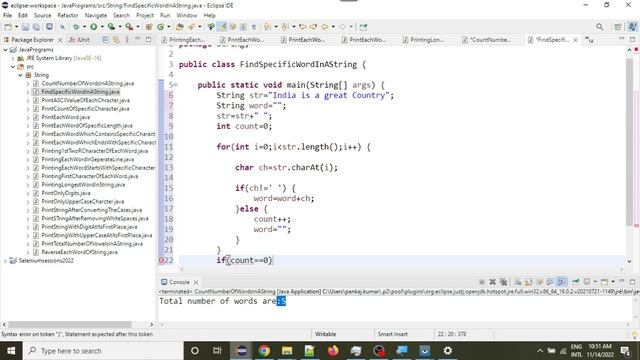Screen dimensions: 640x360
Task: Maximize the Console view
Action: (632, 282)
